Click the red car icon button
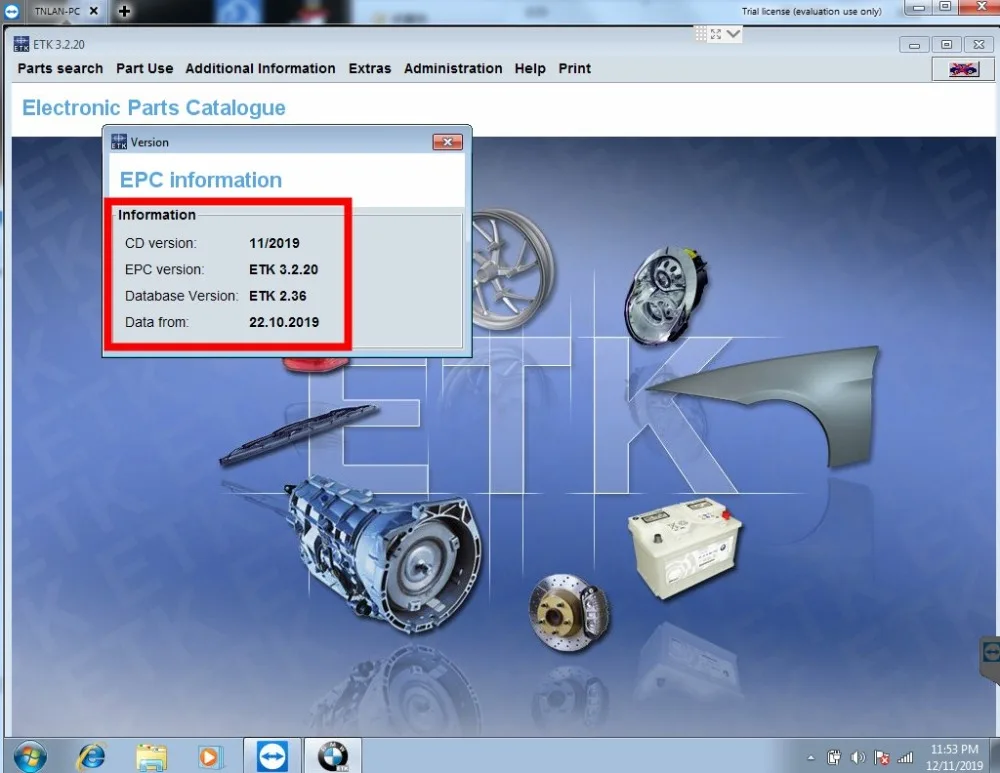Image resolution: width=1000 pixels, height=773 pixels. [963, 69]
